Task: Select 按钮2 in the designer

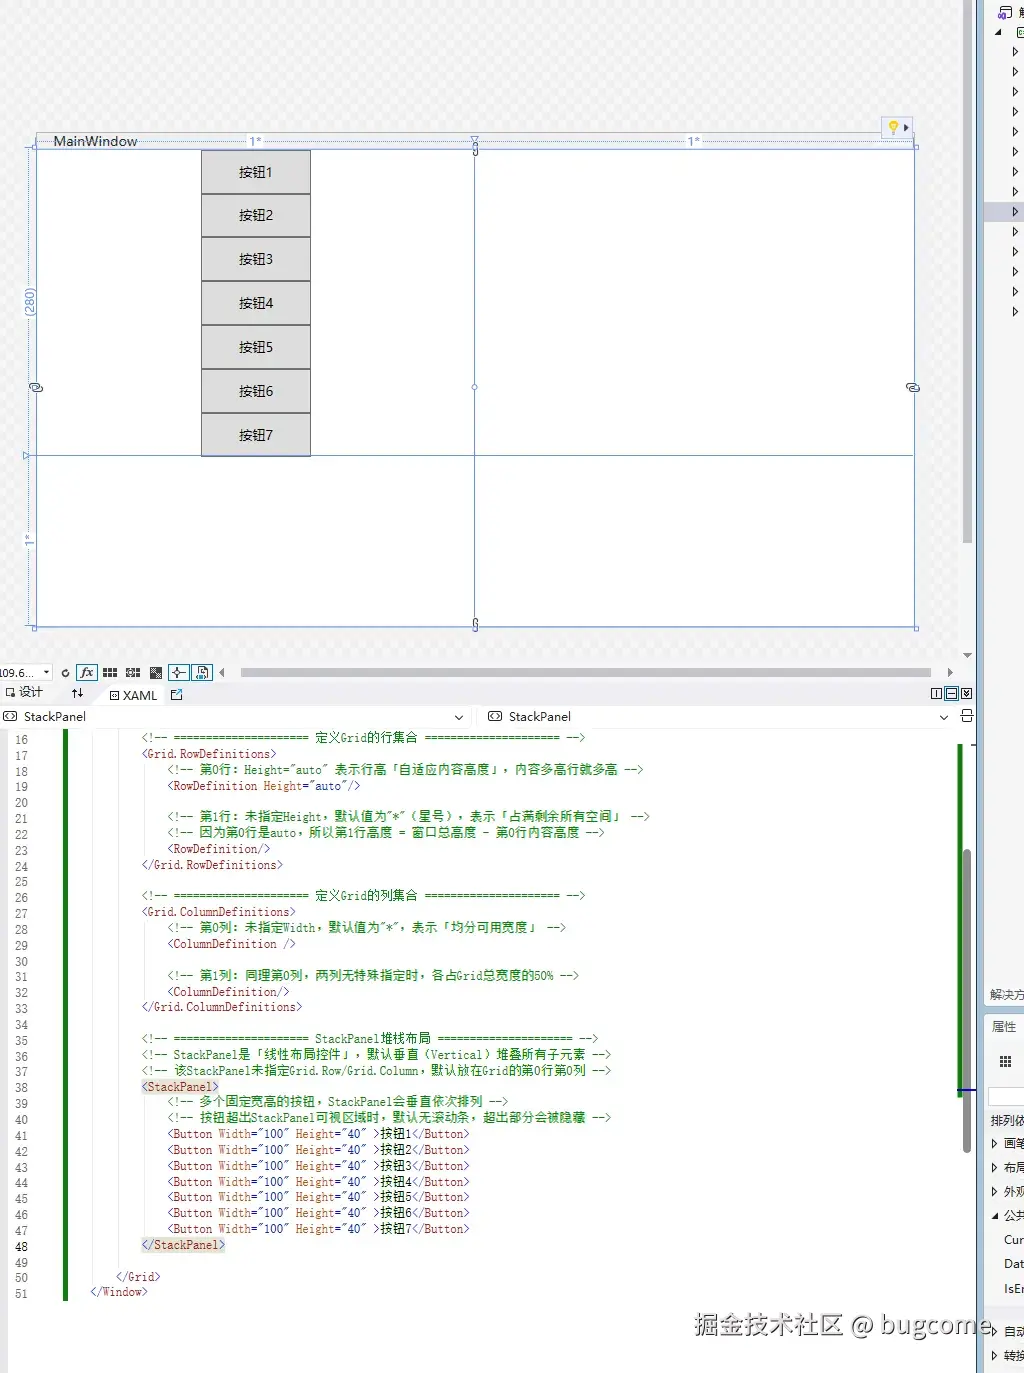Action: pos(256,215)
